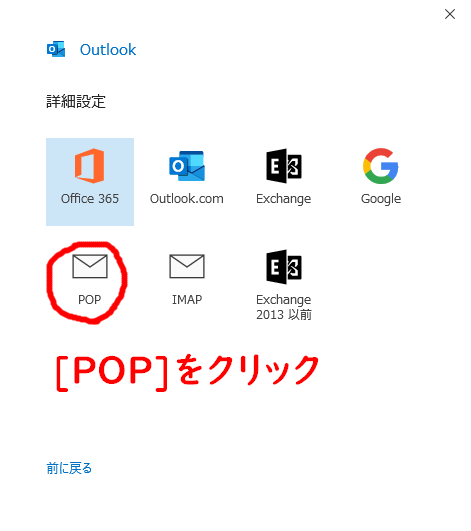Choose the blue Outlook.com envelope icon

coord(187,166)
